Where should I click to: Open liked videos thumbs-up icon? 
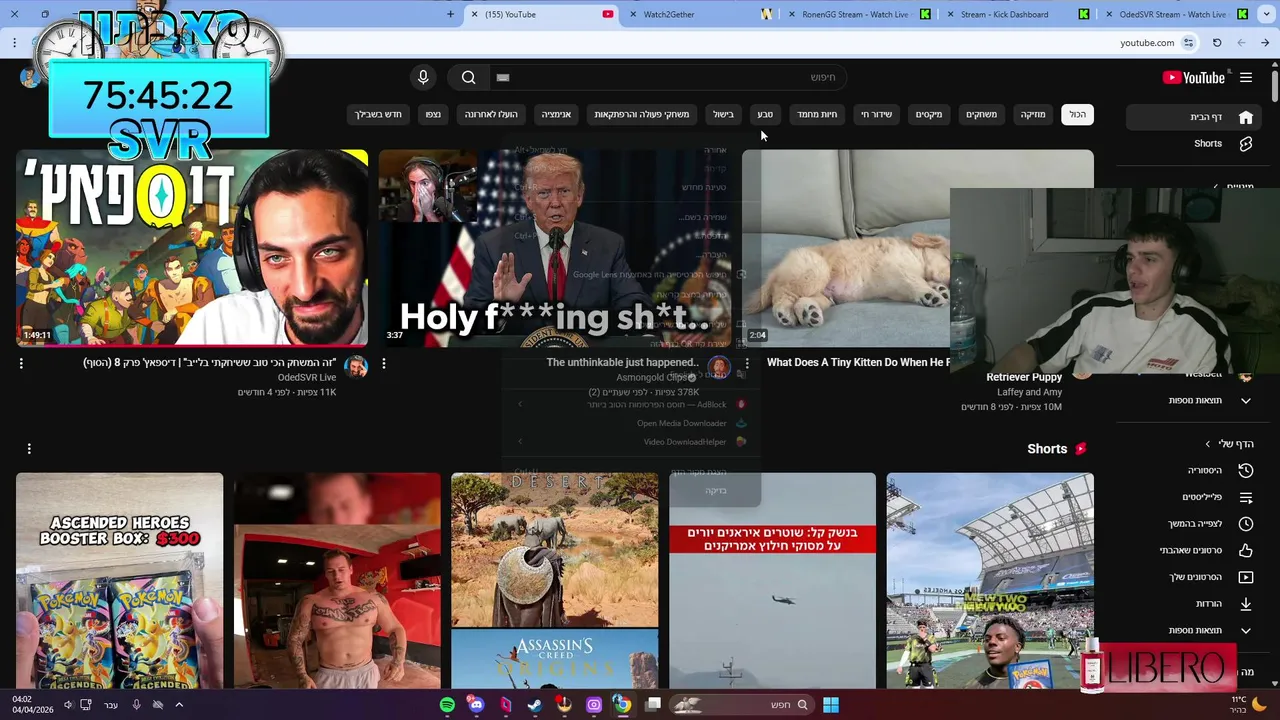click(1246, 550)
